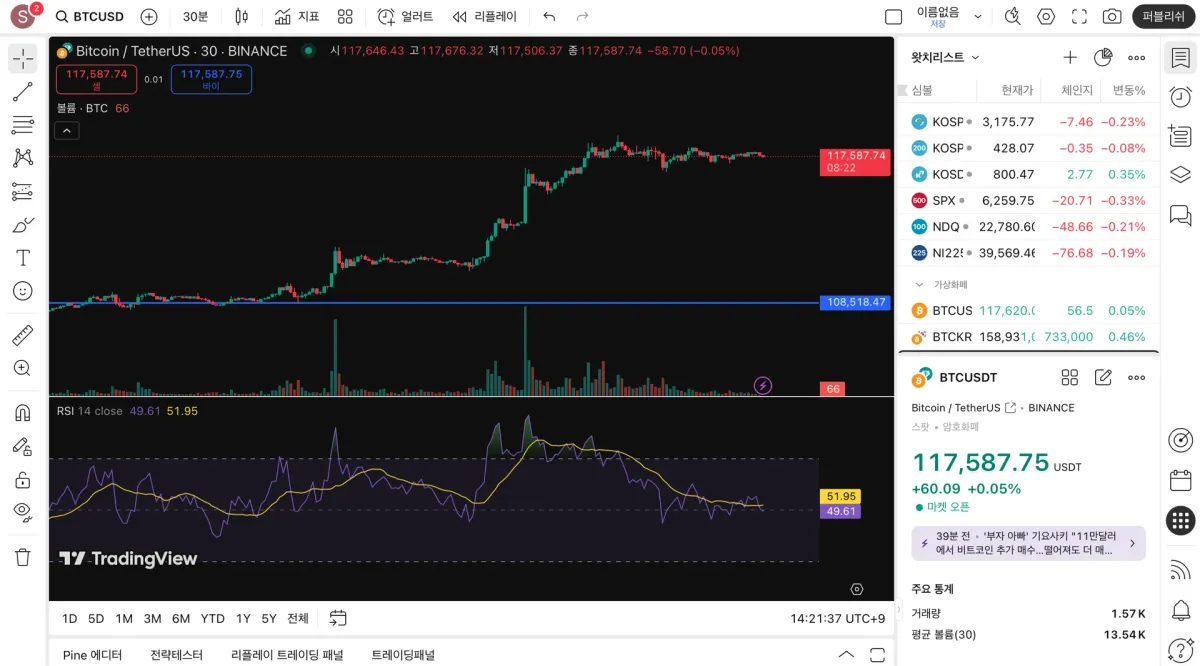Undo the last chart action
This screenshot has height=666, width=1200.
point(549,17)
